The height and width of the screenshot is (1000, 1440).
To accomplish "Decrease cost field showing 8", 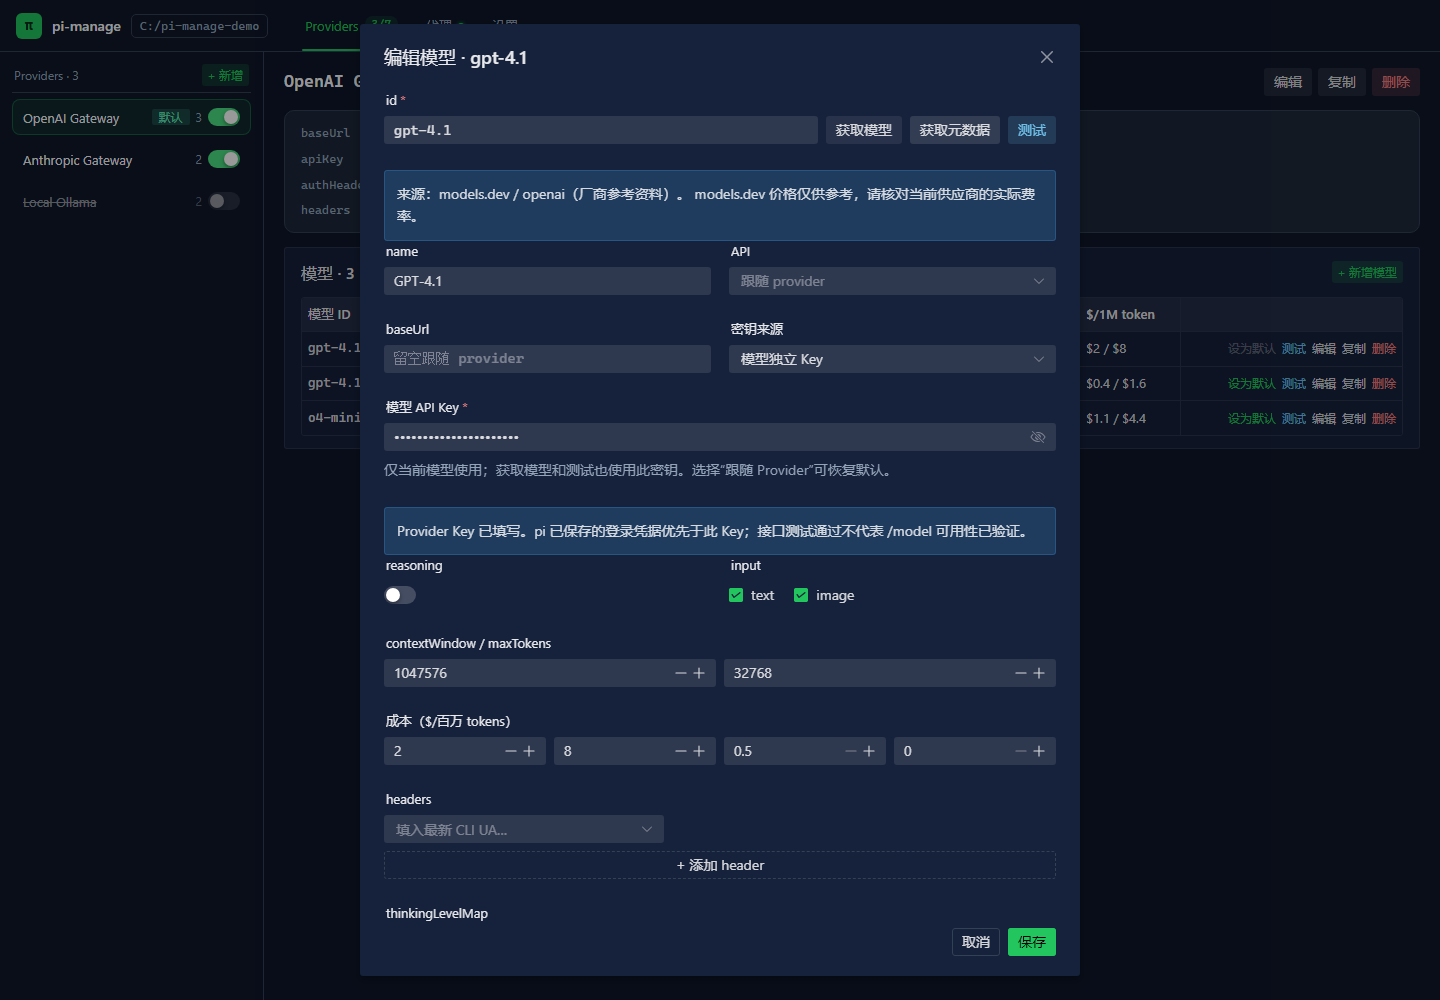I will pyautogui.click(x=681, y=751).
